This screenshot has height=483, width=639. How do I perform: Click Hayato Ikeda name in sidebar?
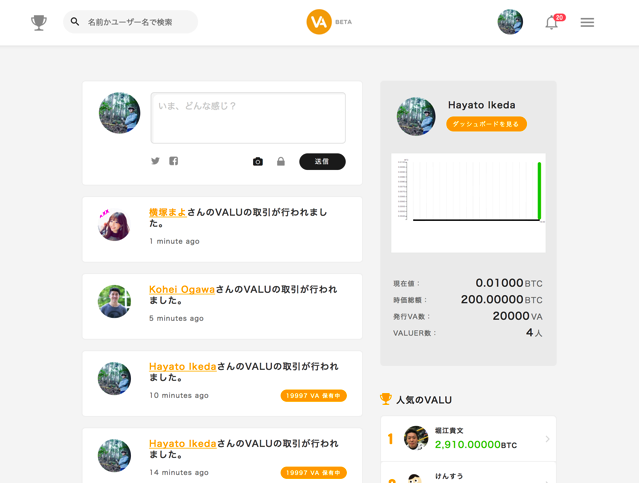[x=481, y=105]
